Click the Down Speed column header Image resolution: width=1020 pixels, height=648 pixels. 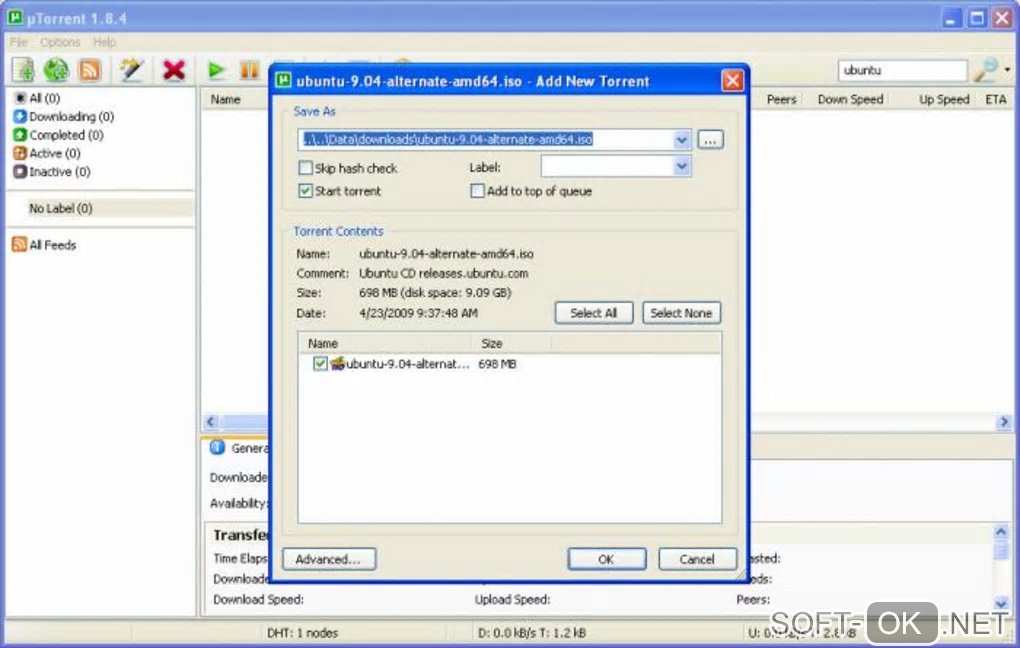[850, 100]
